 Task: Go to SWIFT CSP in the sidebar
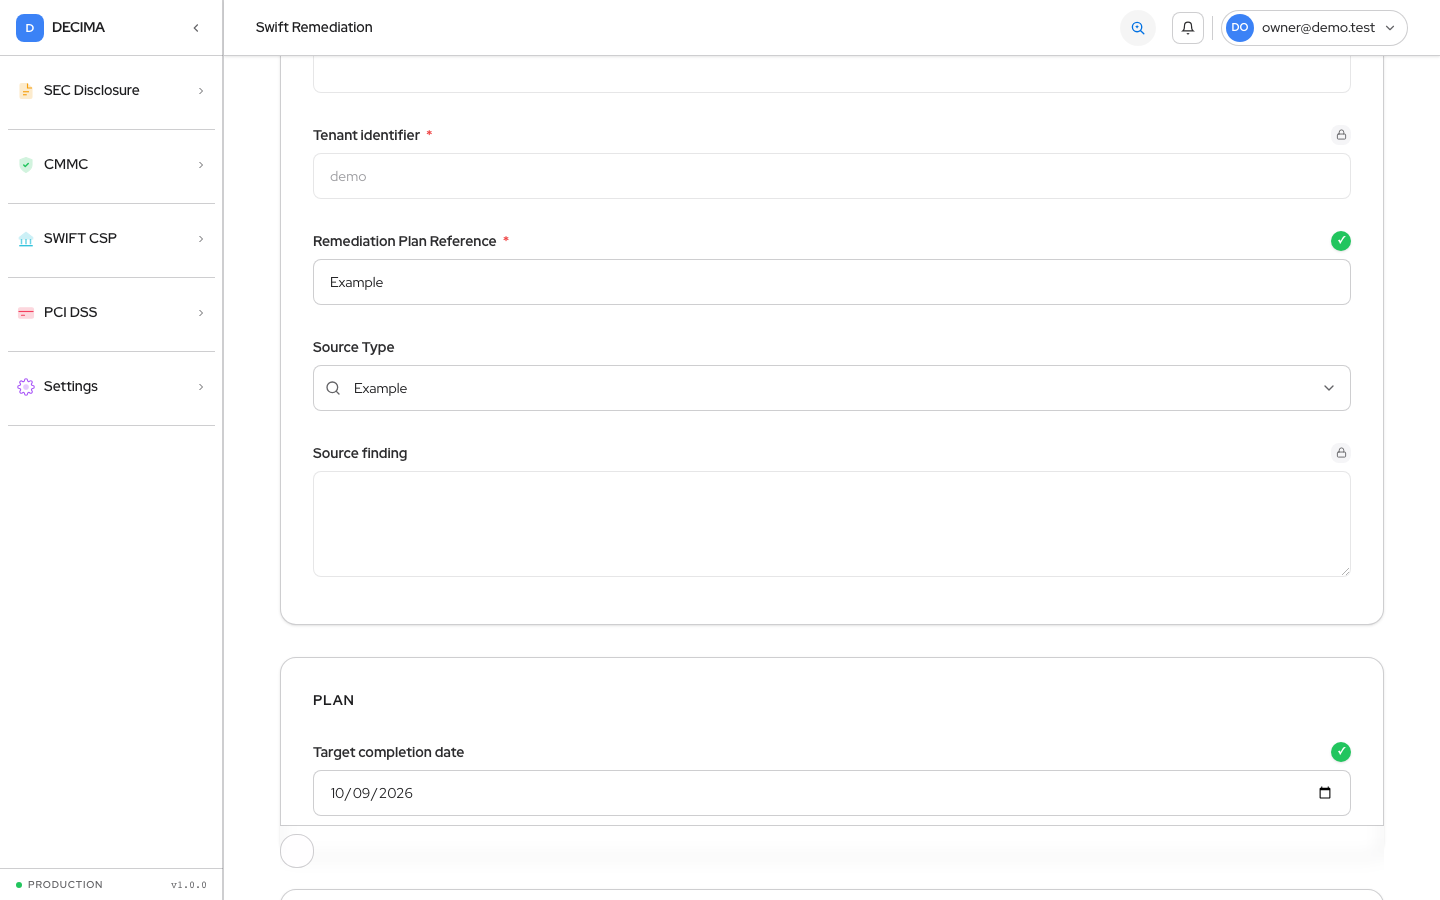(x=111, y=239)
